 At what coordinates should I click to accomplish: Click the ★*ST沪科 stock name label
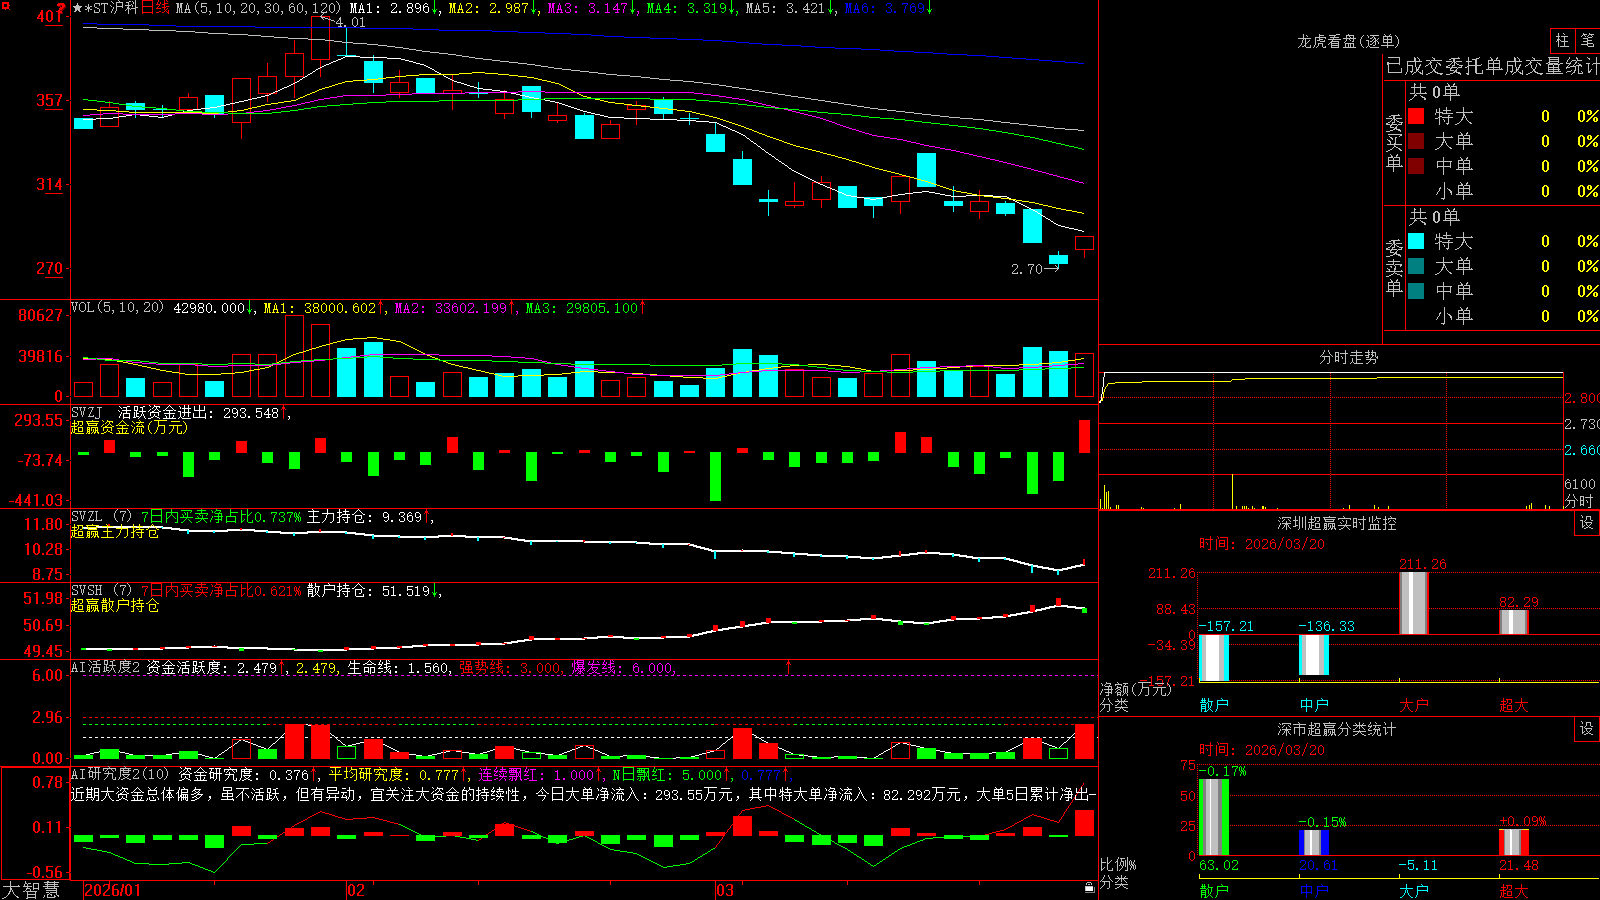tap(105, 8)
